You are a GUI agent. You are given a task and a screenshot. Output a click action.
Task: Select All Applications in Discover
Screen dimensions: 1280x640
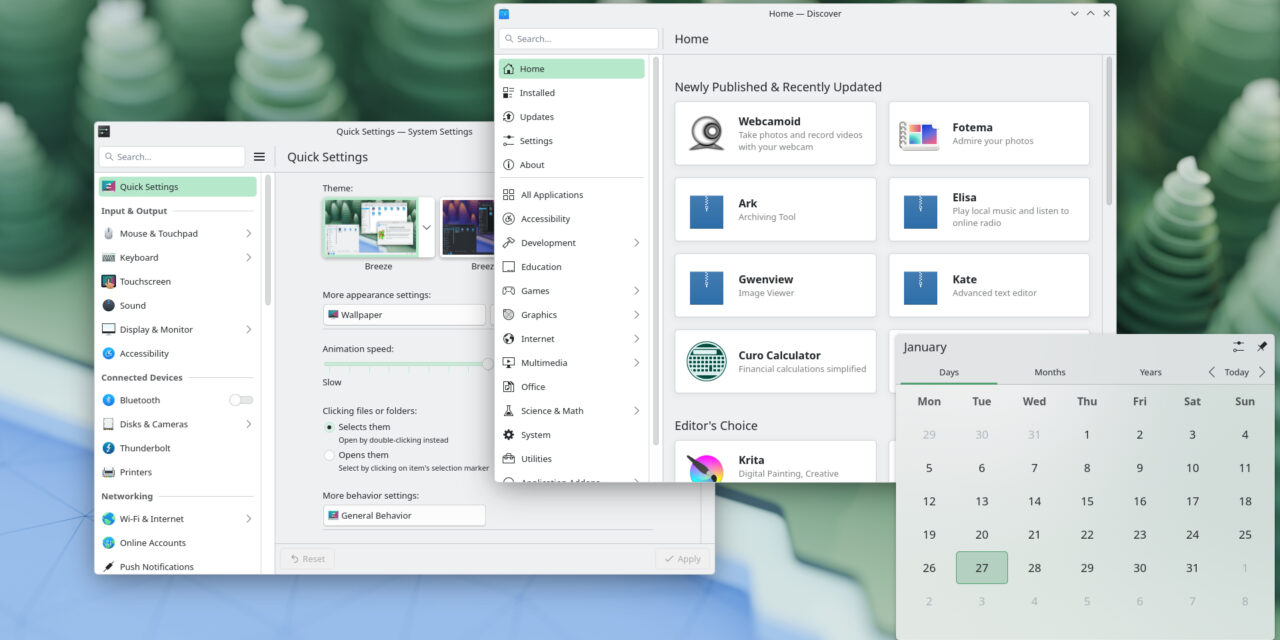tap(572, 195)
